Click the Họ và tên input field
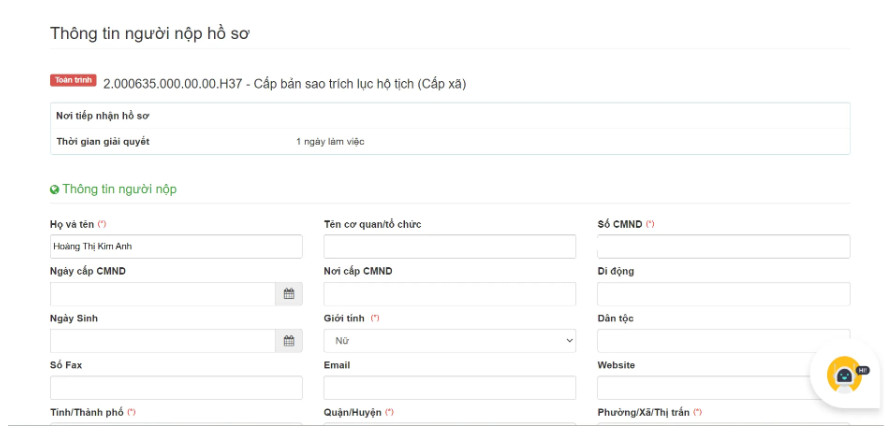 176,247
